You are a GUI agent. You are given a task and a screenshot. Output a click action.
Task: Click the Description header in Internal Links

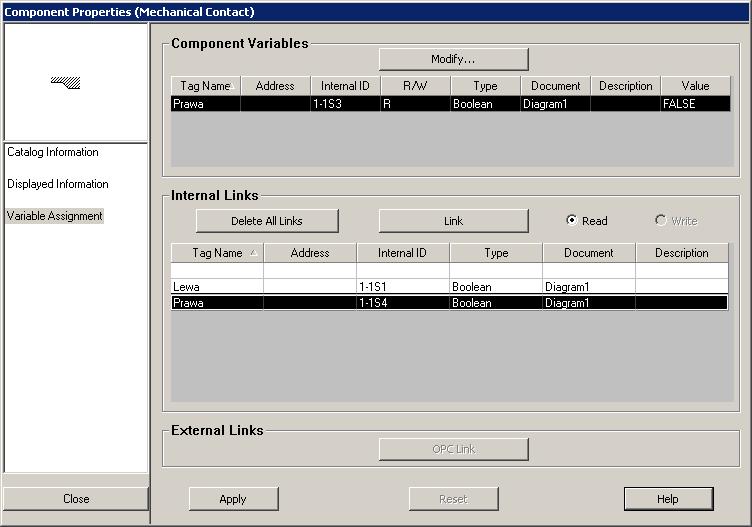click(682, 253)
